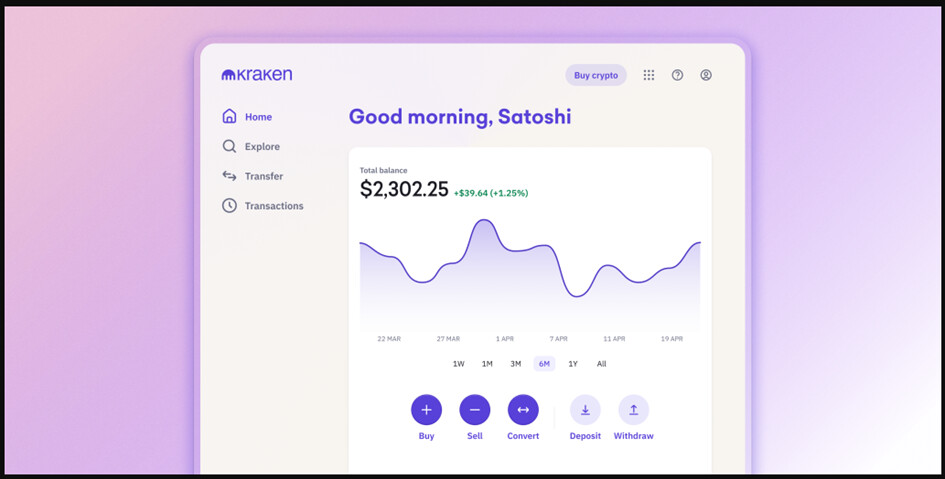Click the 11 APR axis label
The width and height of the screenshot is (945, 479).
tap(614, 339)
